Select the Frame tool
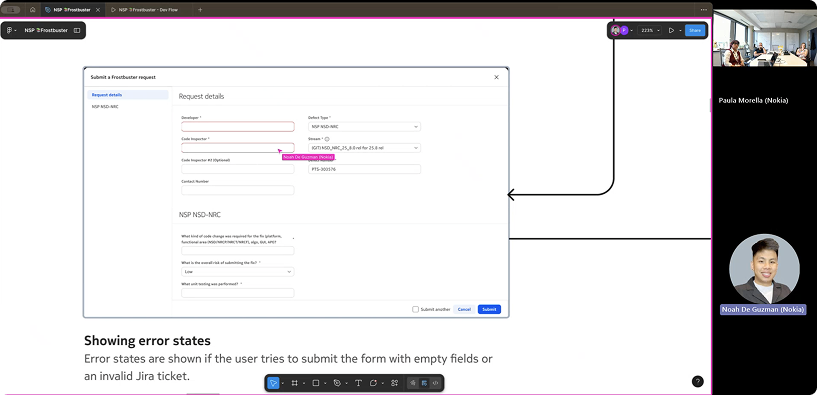Screen dimensions: 817x395 click(294, 383)
